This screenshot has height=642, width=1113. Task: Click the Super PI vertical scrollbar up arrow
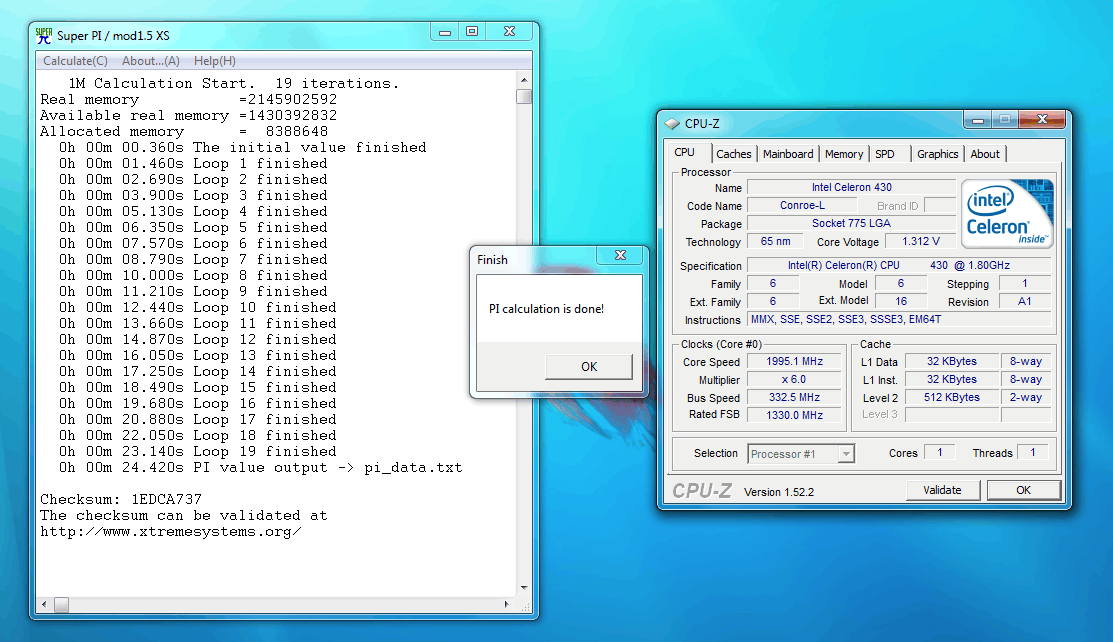click(x=524, y=80)
